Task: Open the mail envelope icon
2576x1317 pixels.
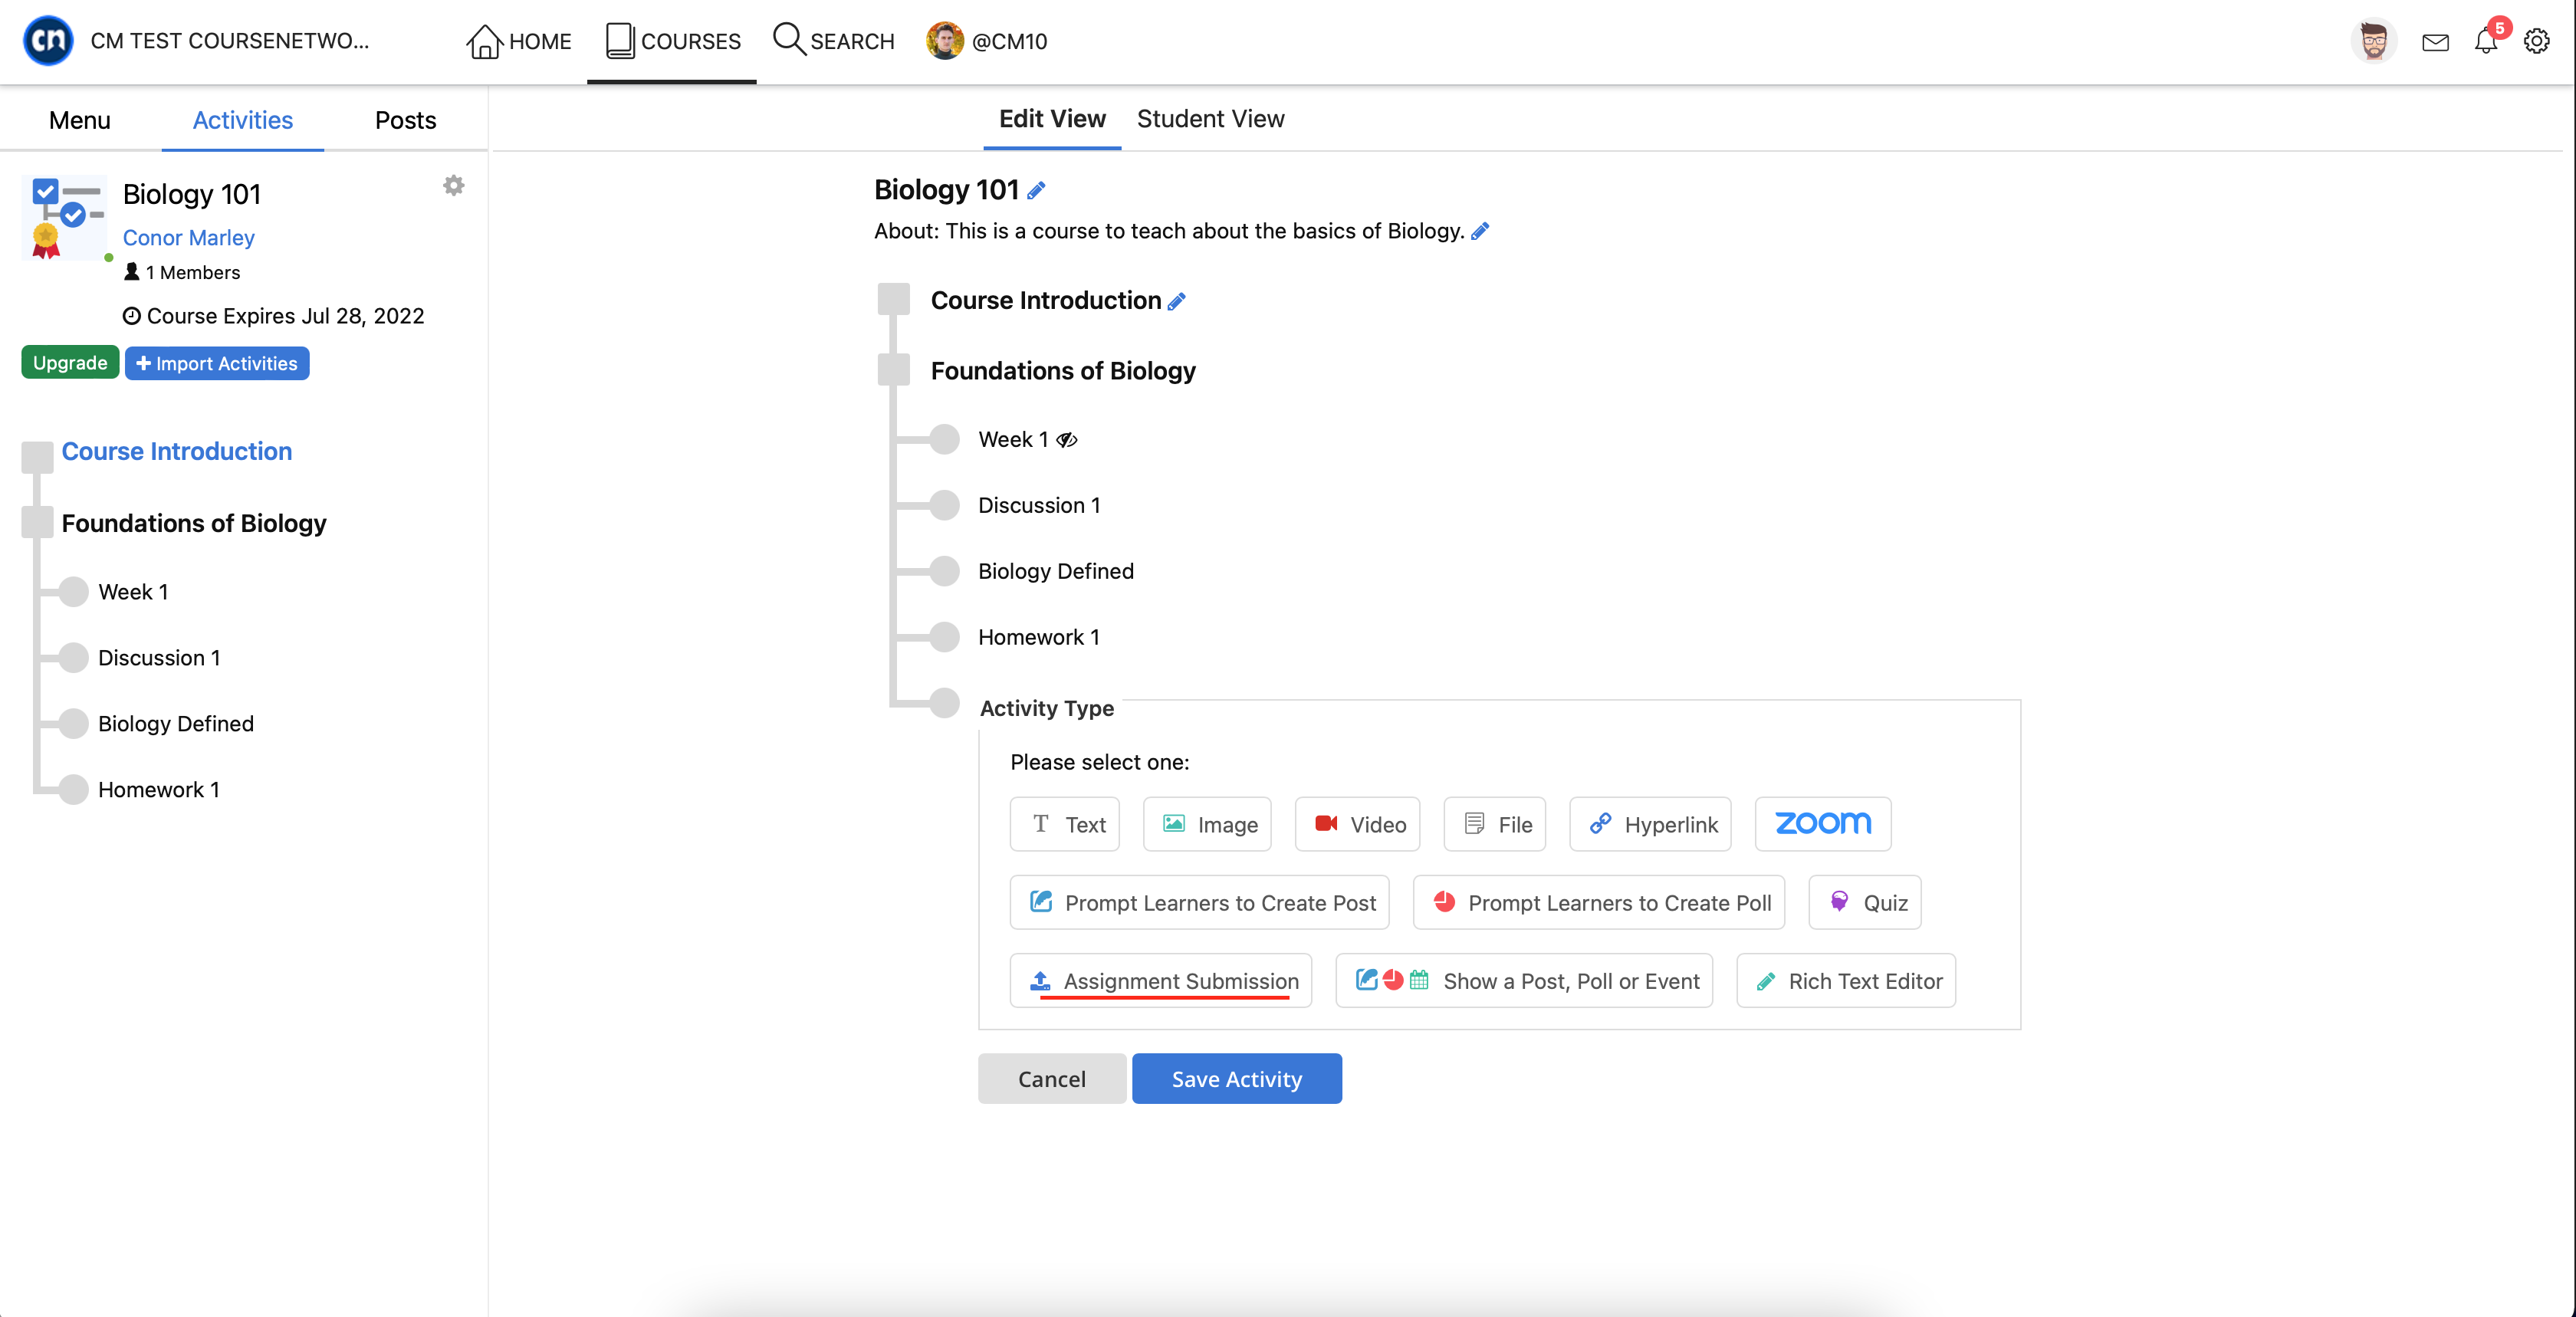Action: coord(2435,42)
